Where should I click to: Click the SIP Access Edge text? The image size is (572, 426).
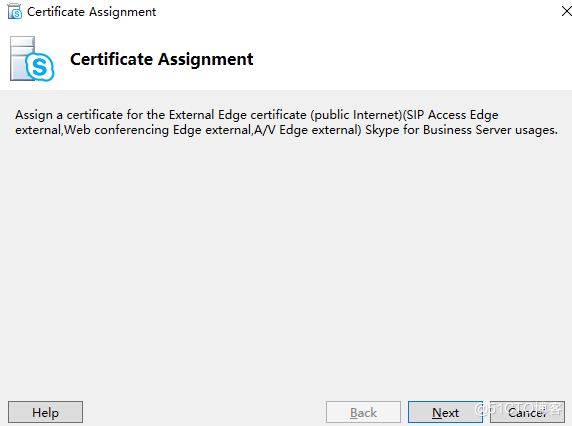(x=452, y=115)
